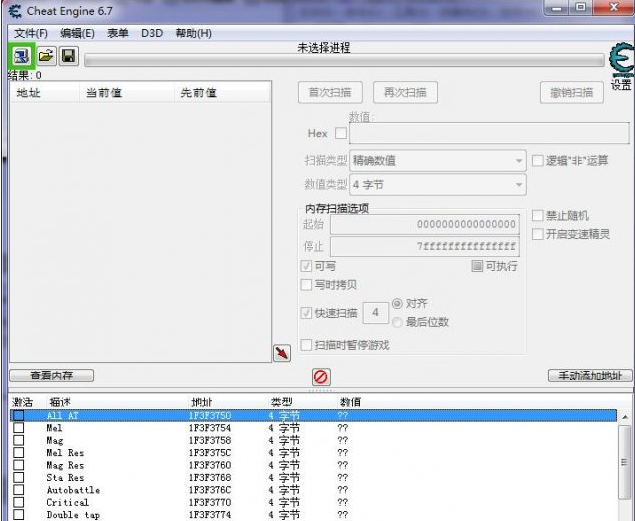Image resolution: width=635 pixels, height=521 pixels.
Task: Toggle the 快速扫描 checkbox
Action: 306,313
